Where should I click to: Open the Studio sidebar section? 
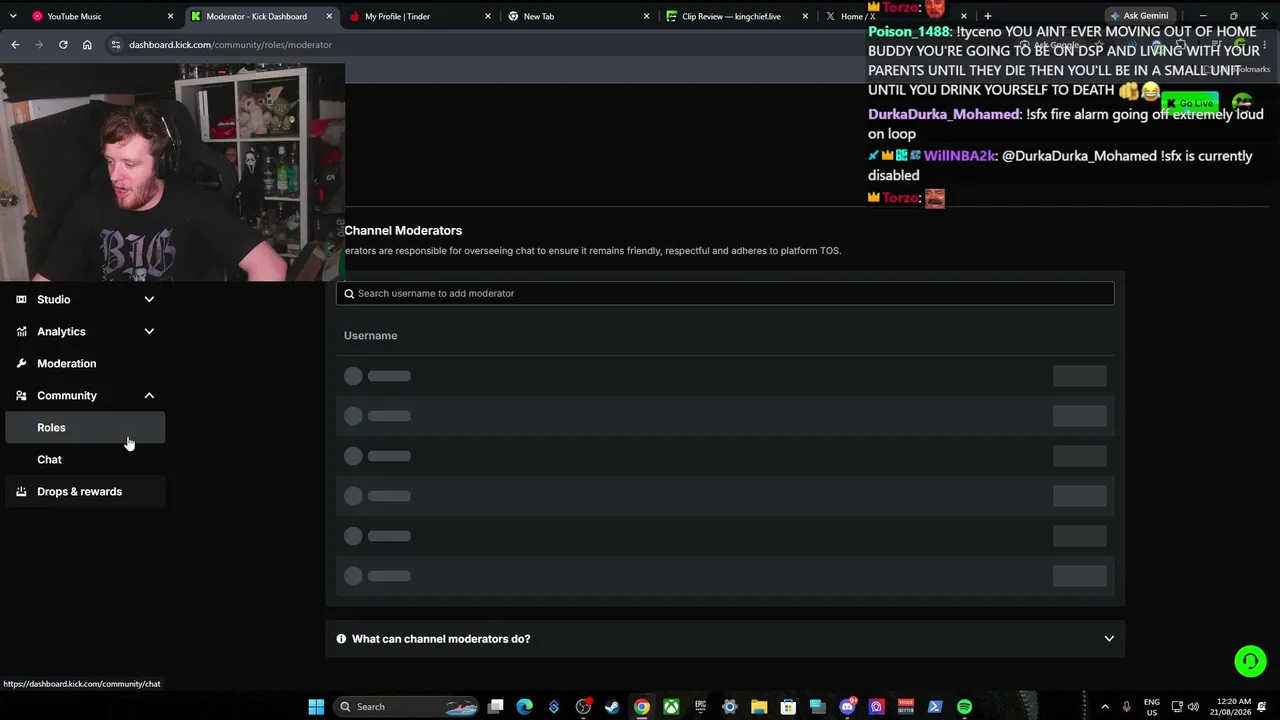pyautogui.click(x=85, y=299)
